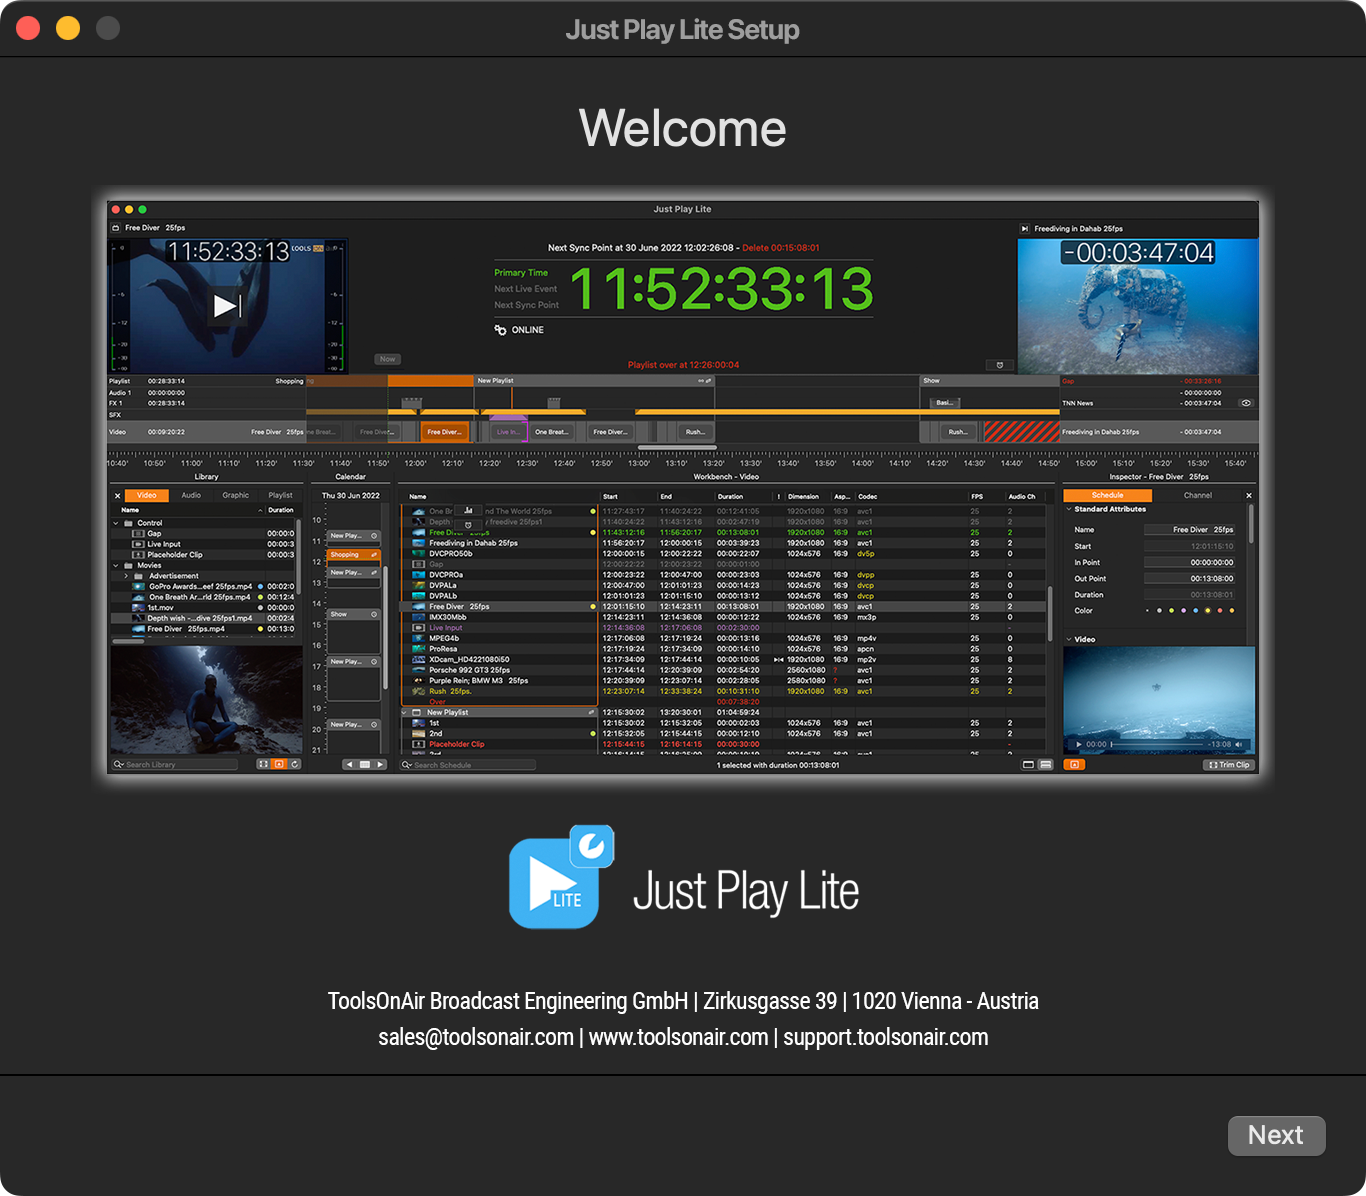Close the Inspector panel with the X icon
Screen dimensions: 1366x1196
[x=1249, y=495]
